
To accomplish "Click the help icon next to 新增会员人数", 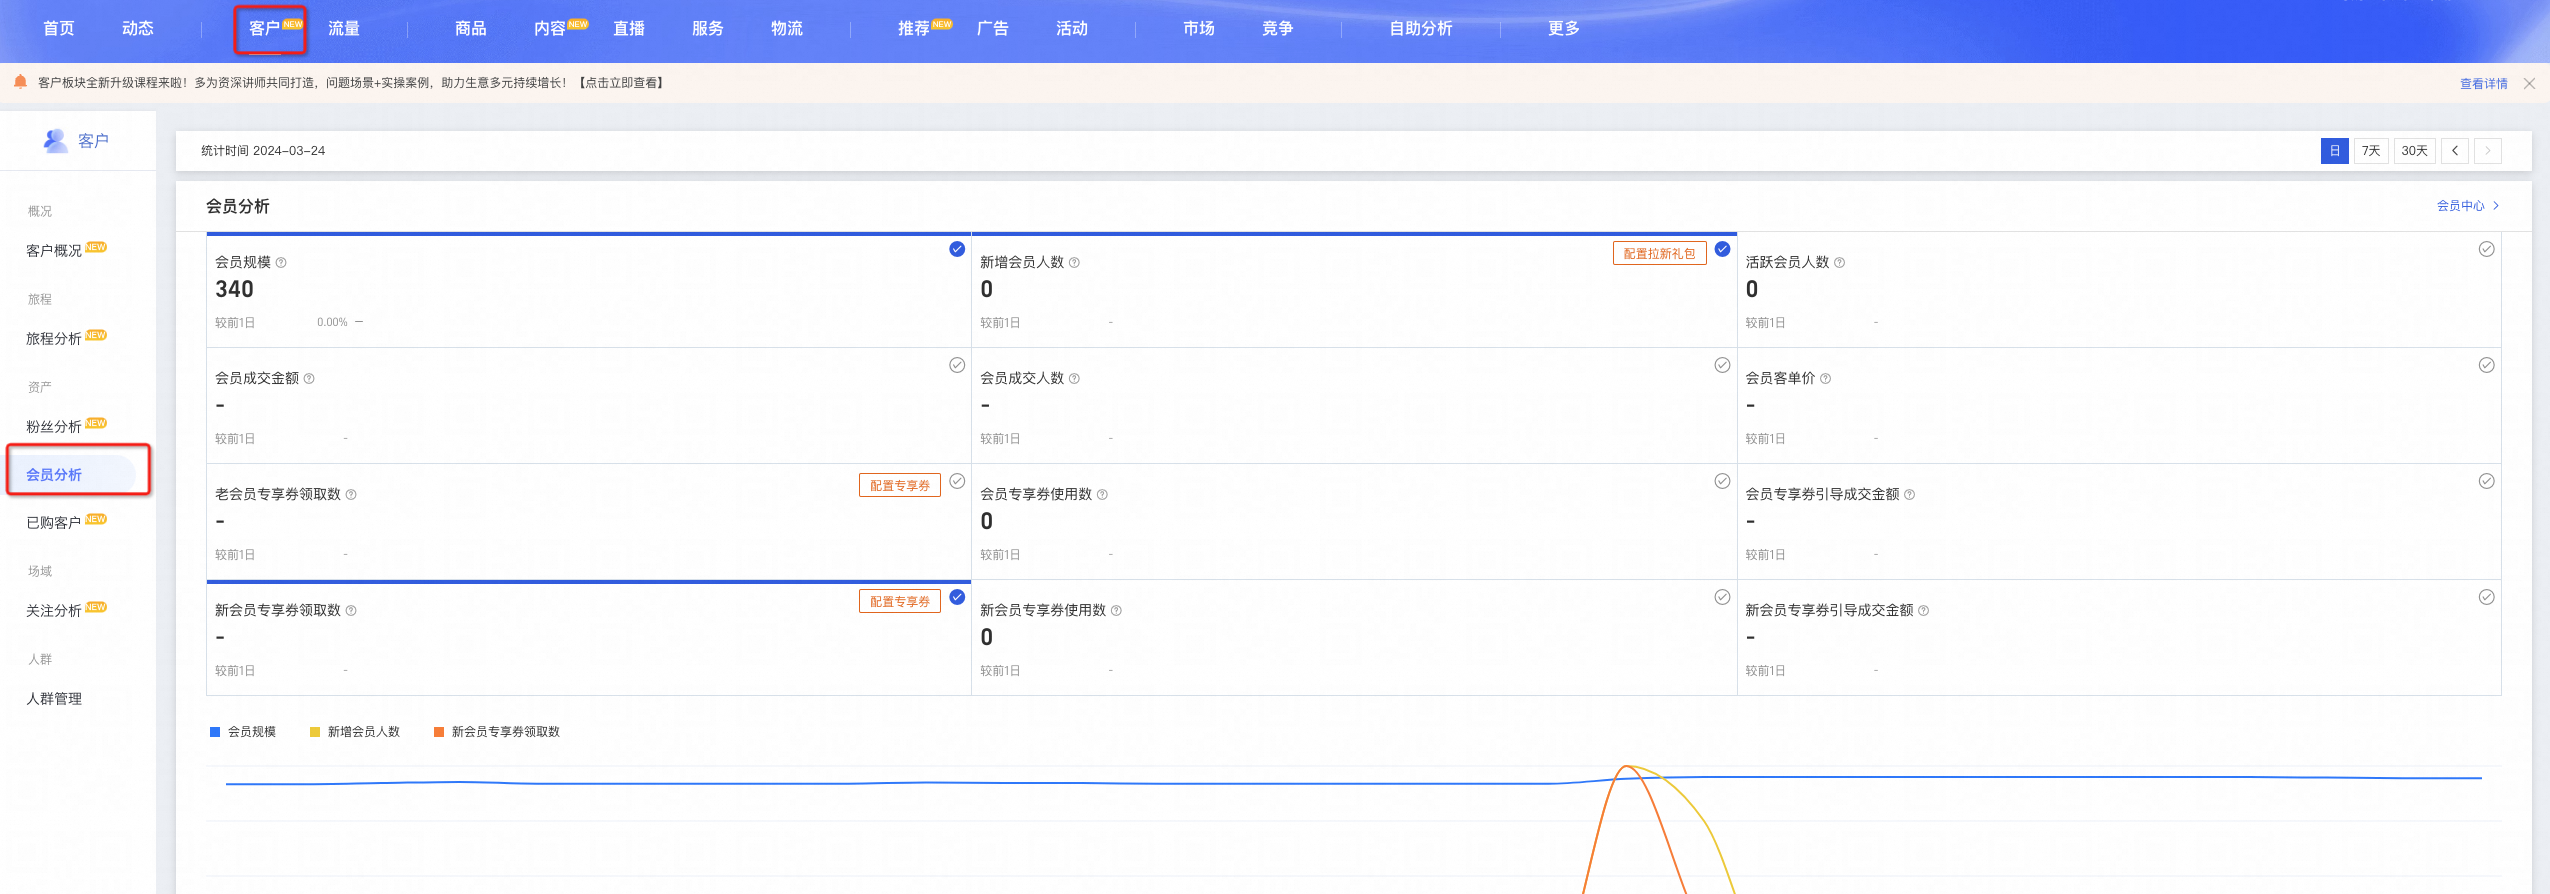I will [x=1074, y=263].
